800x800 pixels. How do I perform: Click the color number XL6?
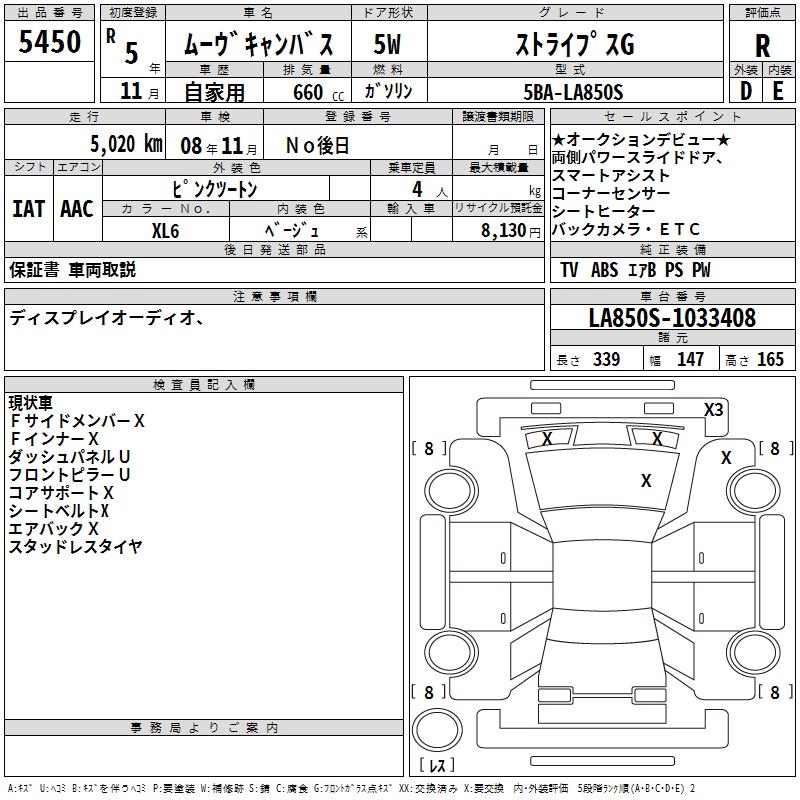165,231
